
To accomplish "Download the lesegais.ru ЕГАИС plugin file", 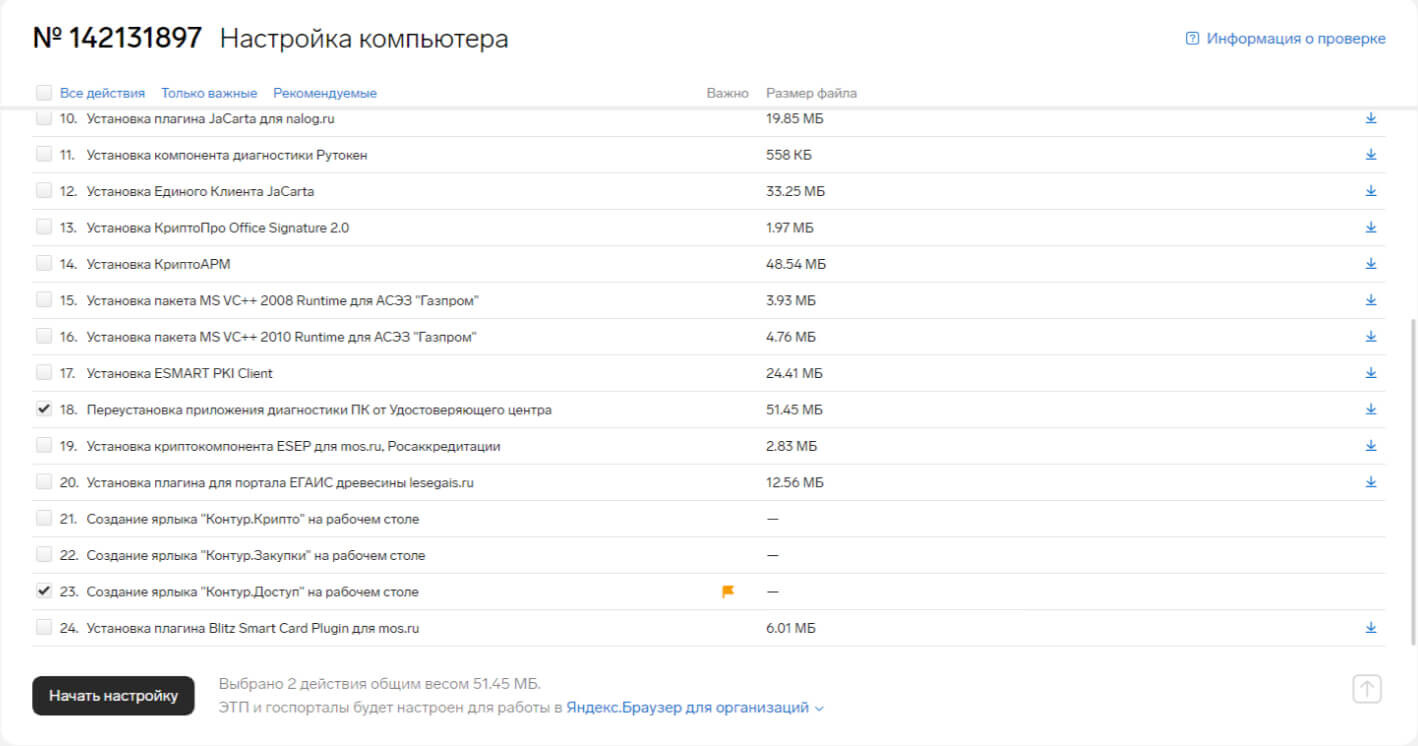I will point(1371,482).
